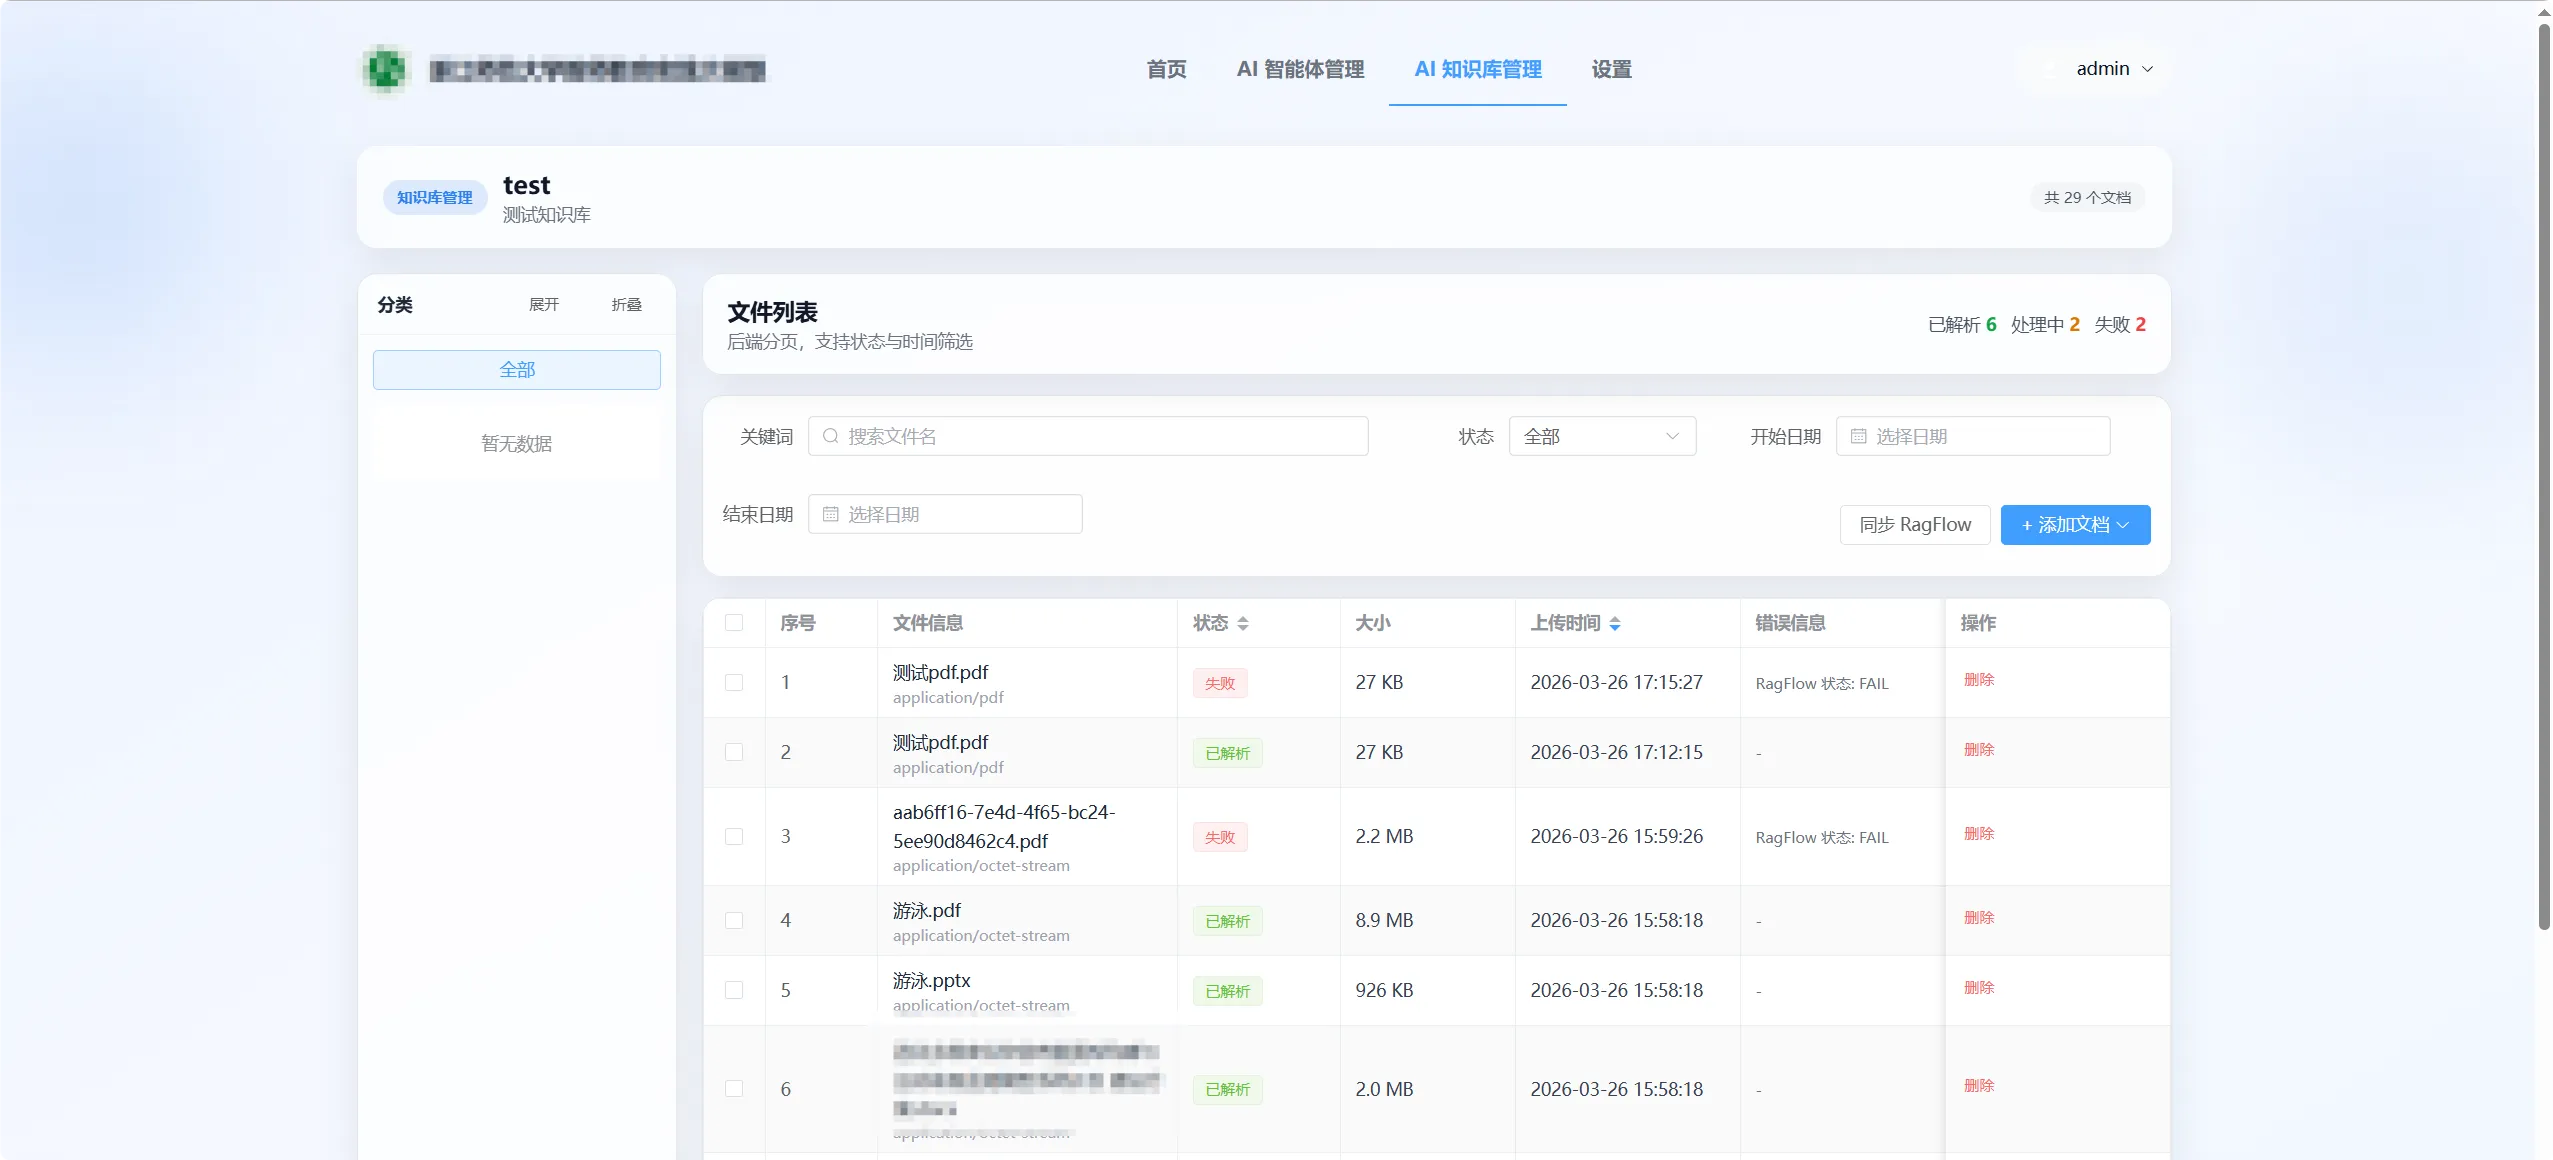The image size is (2553, 1160).
Task: Click the 结束日期 date picker field
Action: (945, 514)
